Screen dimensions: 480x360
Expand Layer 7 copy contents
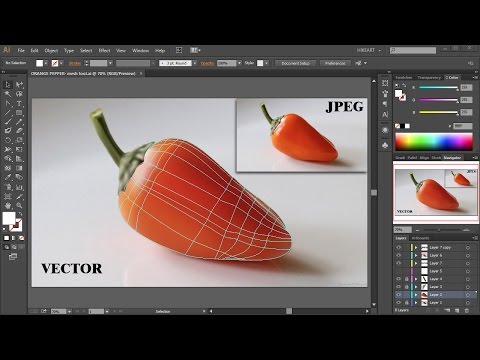click(416, 247)
